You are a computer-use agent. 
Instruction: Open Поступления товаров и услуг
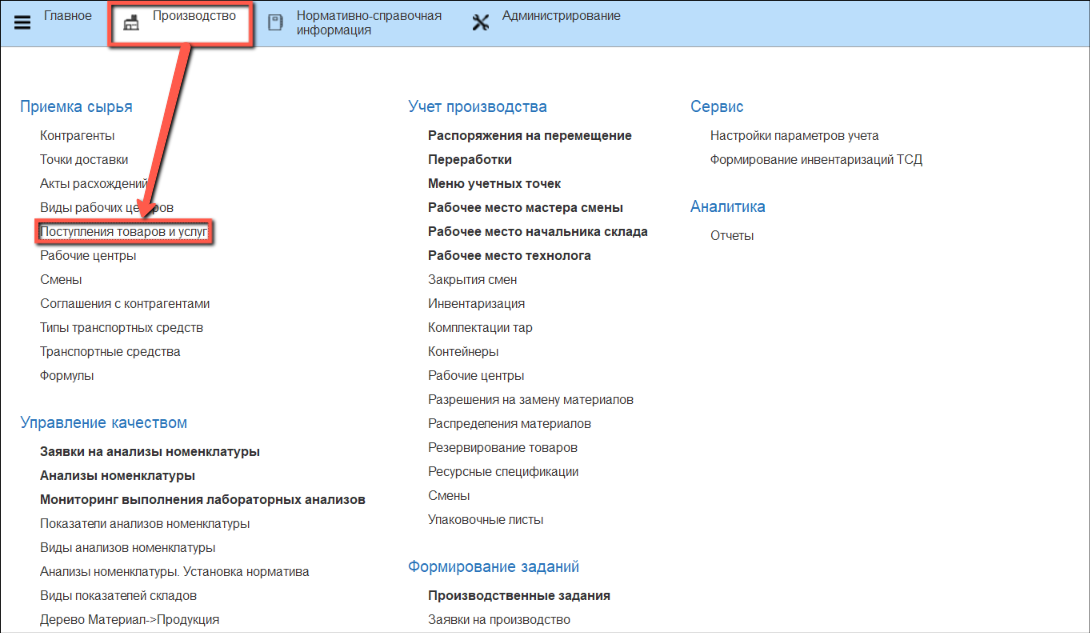point(123,232)
